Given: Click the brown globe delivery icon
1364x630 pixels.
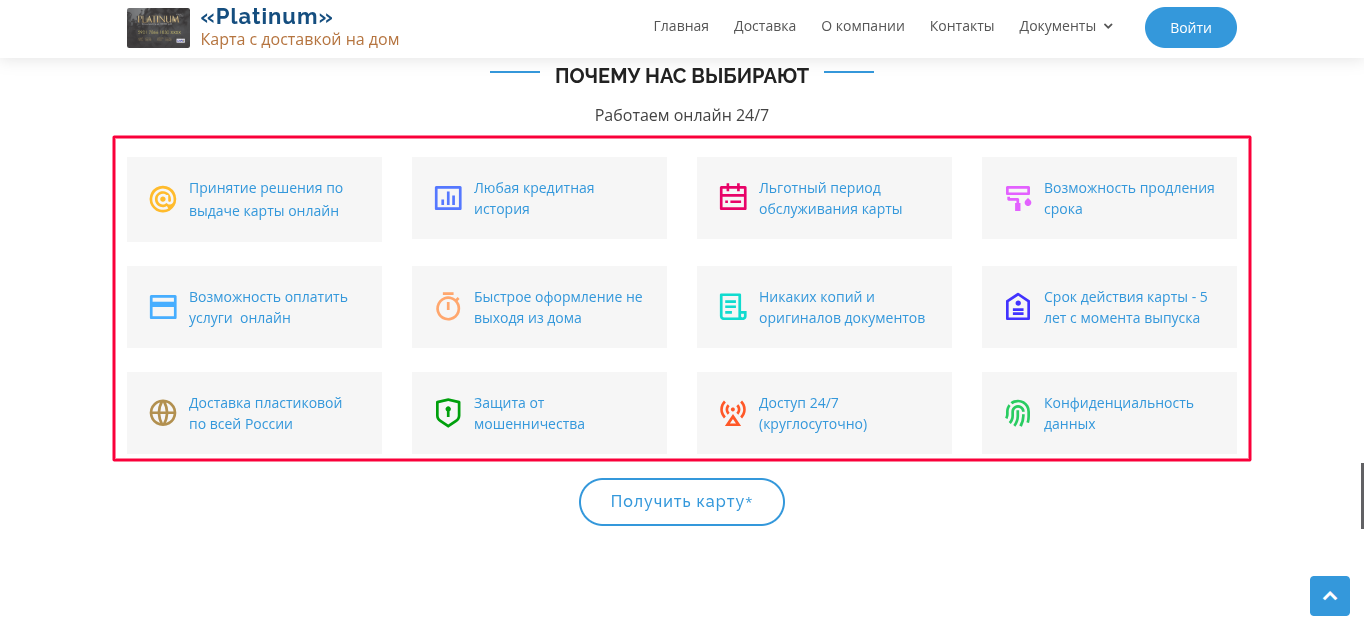Looking at the screenshot, I should click(x=163, y=413).
